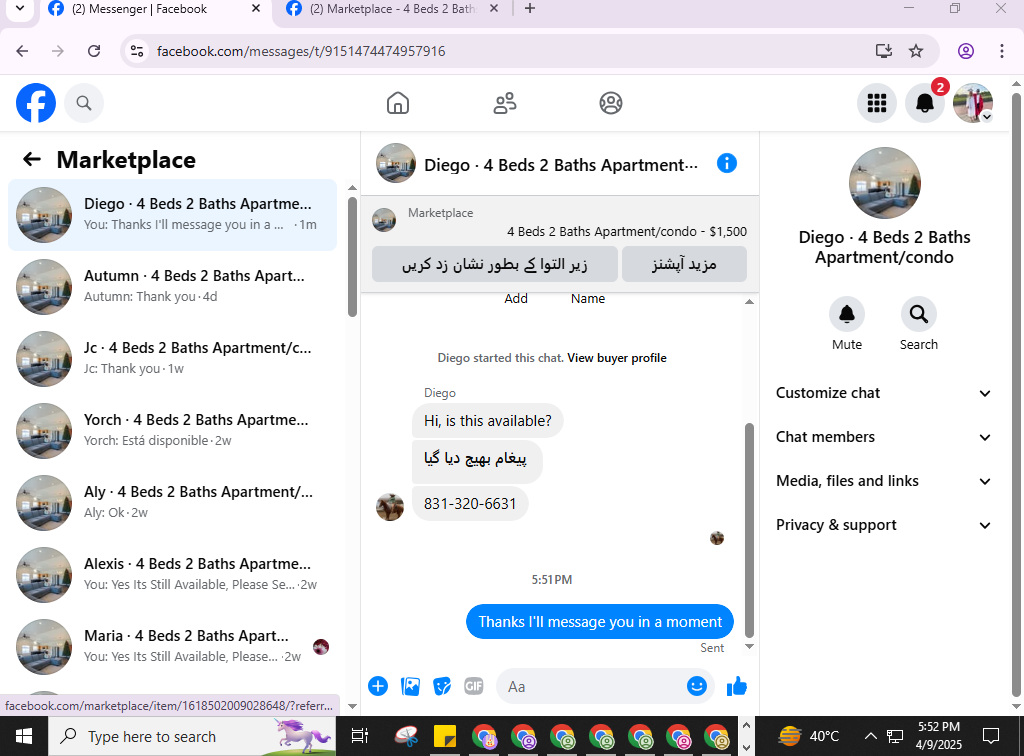Open the Alexis conversation

click(x=172, y=575)
